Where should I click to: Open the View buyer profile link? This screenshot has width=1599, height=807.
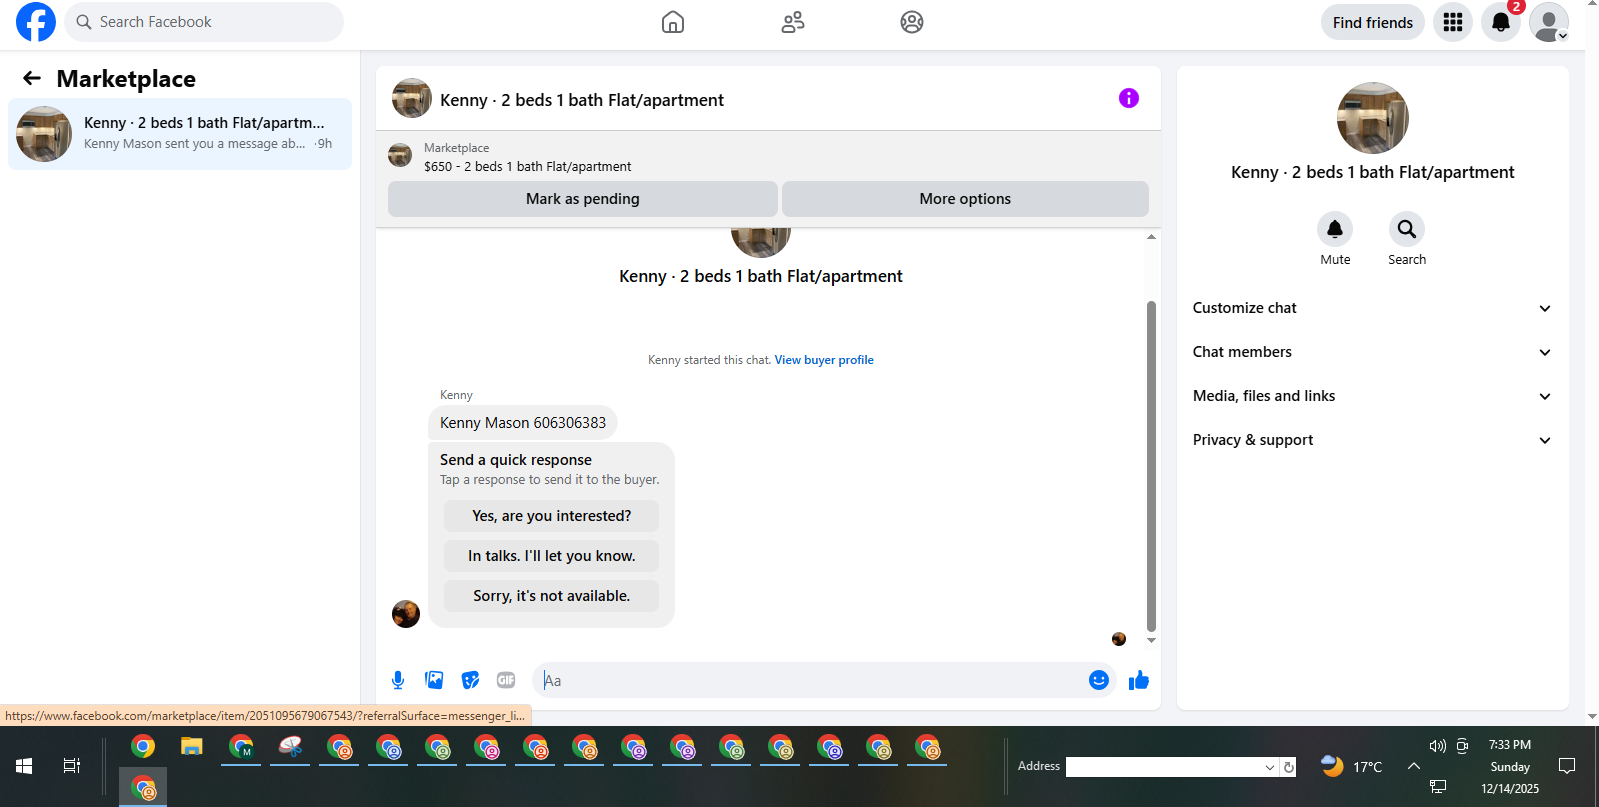click(824, 360)
